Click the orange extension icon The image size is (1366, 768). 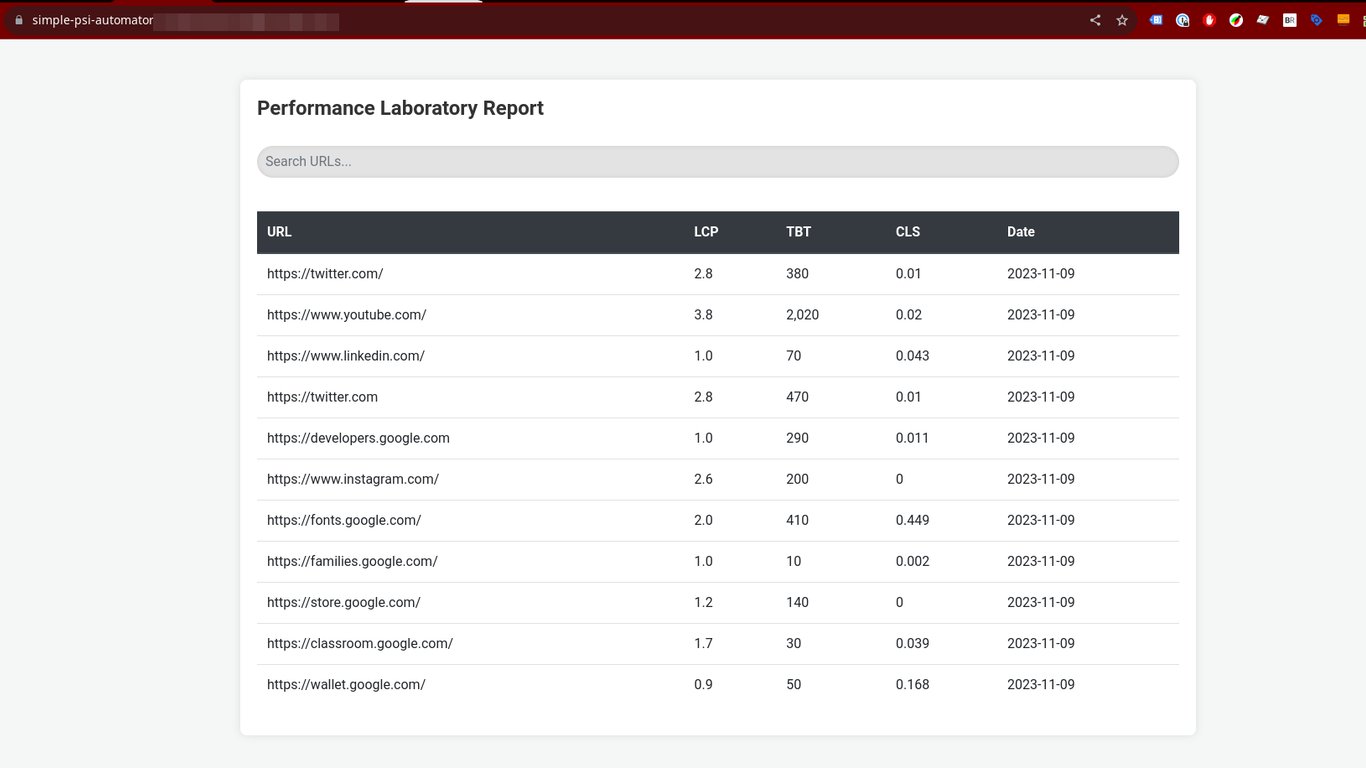1342,19
